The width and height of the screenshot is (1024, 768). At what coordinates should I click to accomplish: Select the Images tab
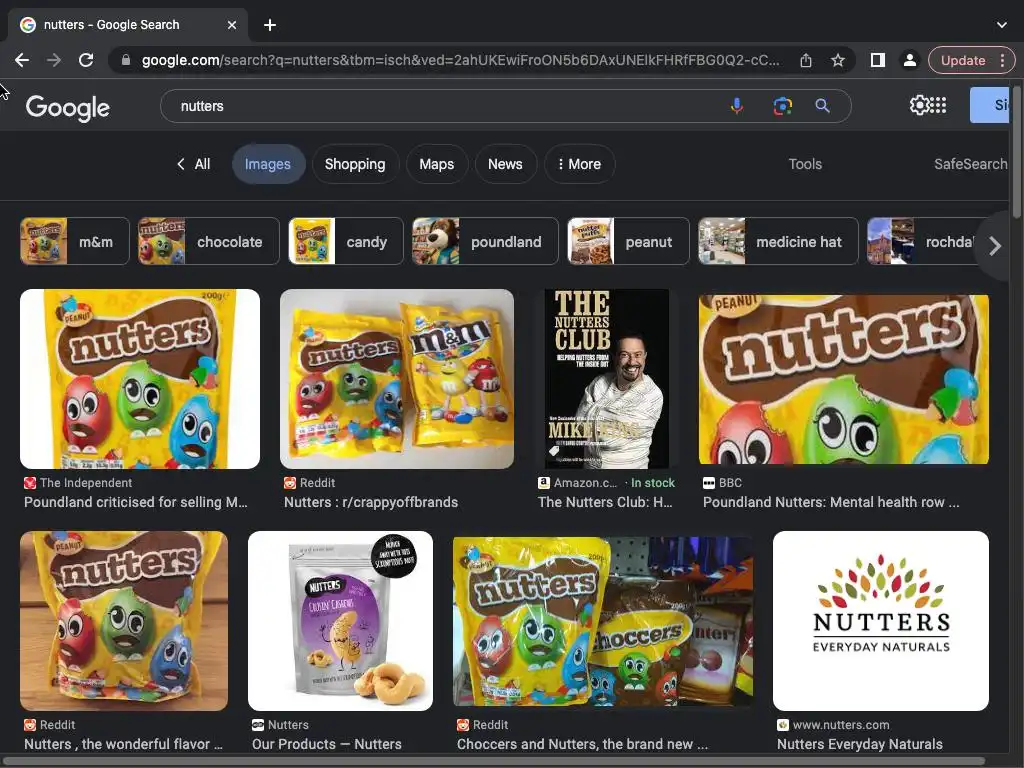tap(268, 164)
